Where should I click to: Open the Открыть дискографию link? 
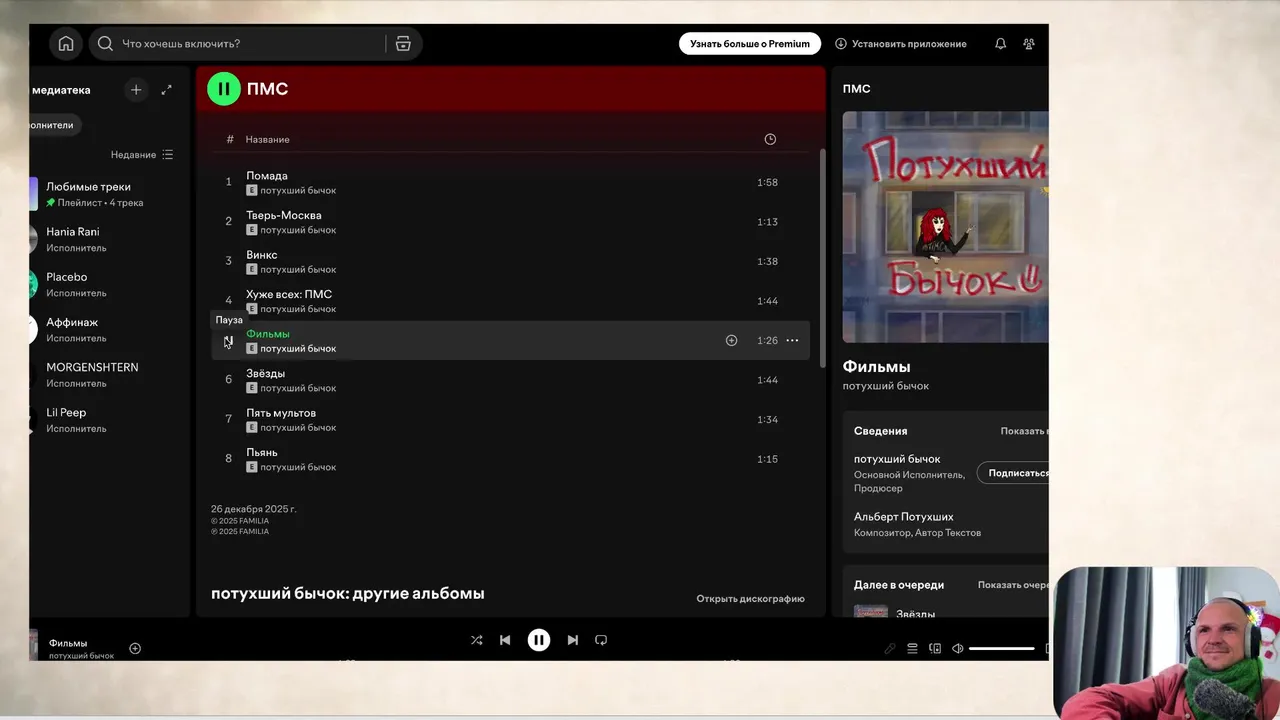(750, 599)
